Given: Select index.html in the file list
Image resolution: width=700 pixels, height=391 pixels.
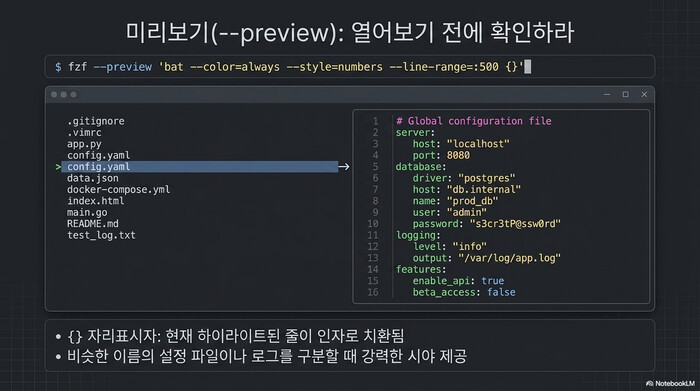Looking at the screenshot, I should (x=96, y=201).
